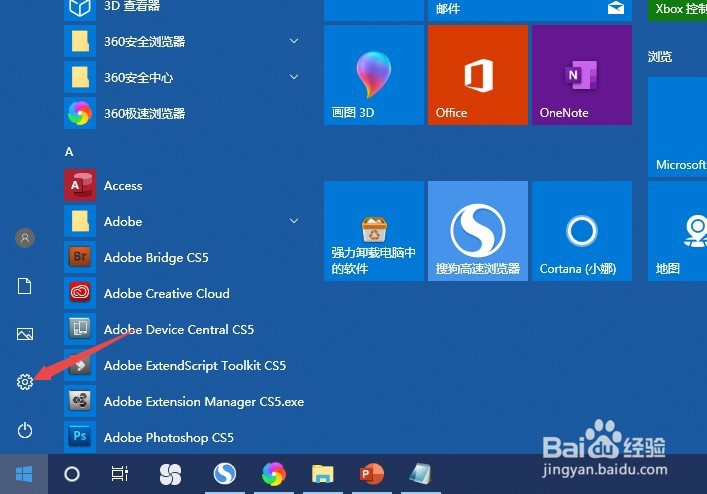Screen dimensions: 707x494
Task: Expand the Adobe folder chevron
Action: click(x=294, y=221)
